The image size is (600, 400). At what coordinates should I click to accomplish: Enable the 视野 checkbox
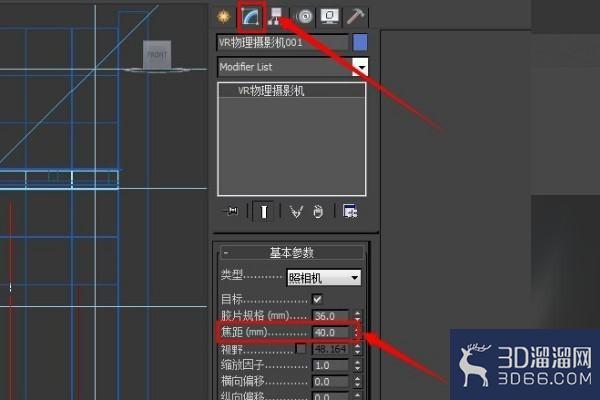(x=301, y=349)
